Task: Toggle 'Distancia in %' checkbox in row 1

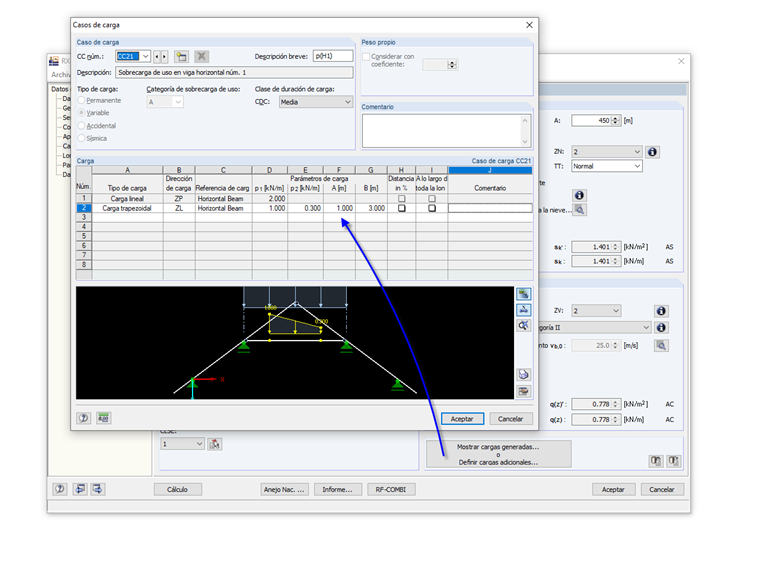Action: pos(401,198)
